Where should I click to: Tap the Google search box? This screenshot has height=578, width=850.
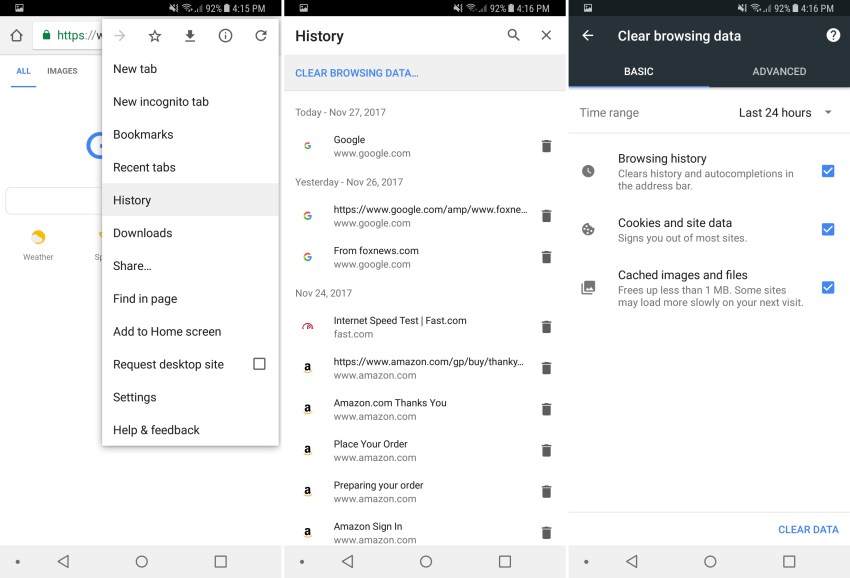54,201
